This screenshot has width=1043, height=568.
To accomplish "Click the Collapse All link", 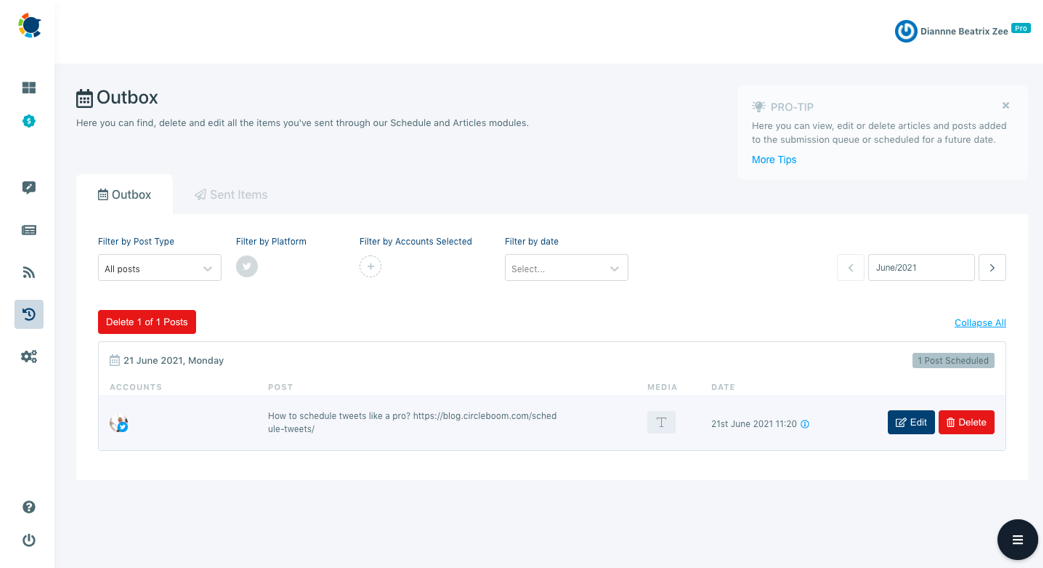I will point(980,323).
